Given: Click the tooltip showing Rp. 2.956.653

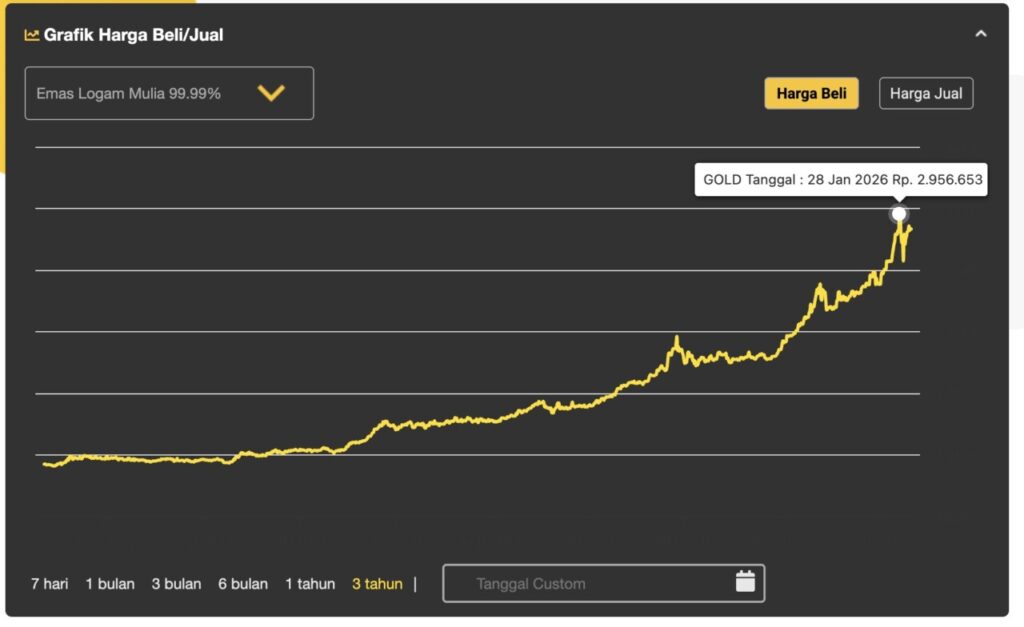Looking at the screenshot, I should coord(841,180).
